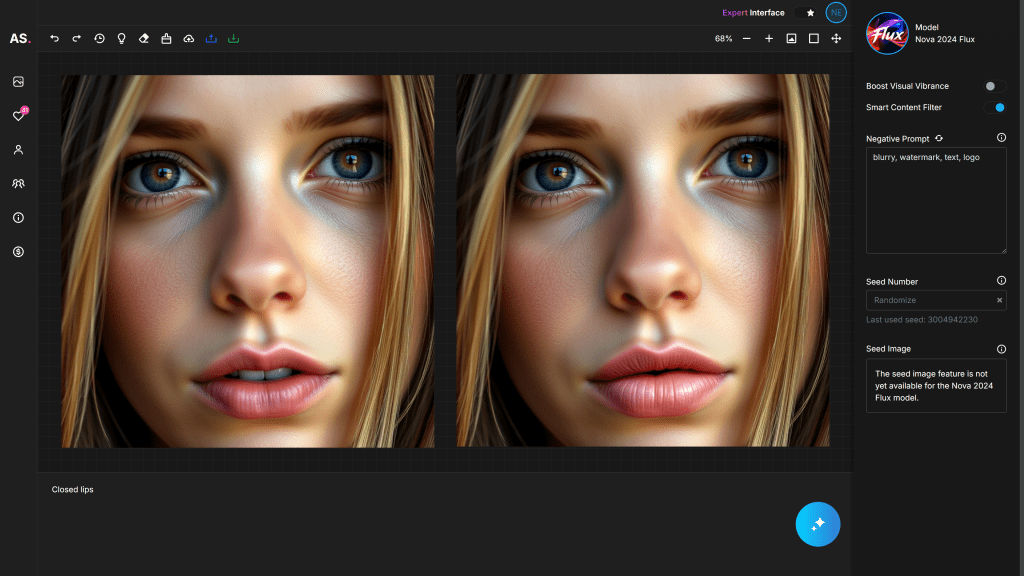Open the account profile sidebar icon
This screenshot has height=576, width=1024.
coord(18,149)
